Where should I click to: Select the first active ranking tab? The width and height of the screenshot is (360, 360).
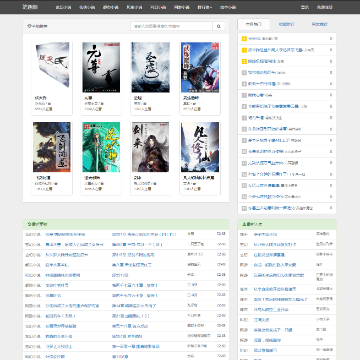tap(254, 24)
